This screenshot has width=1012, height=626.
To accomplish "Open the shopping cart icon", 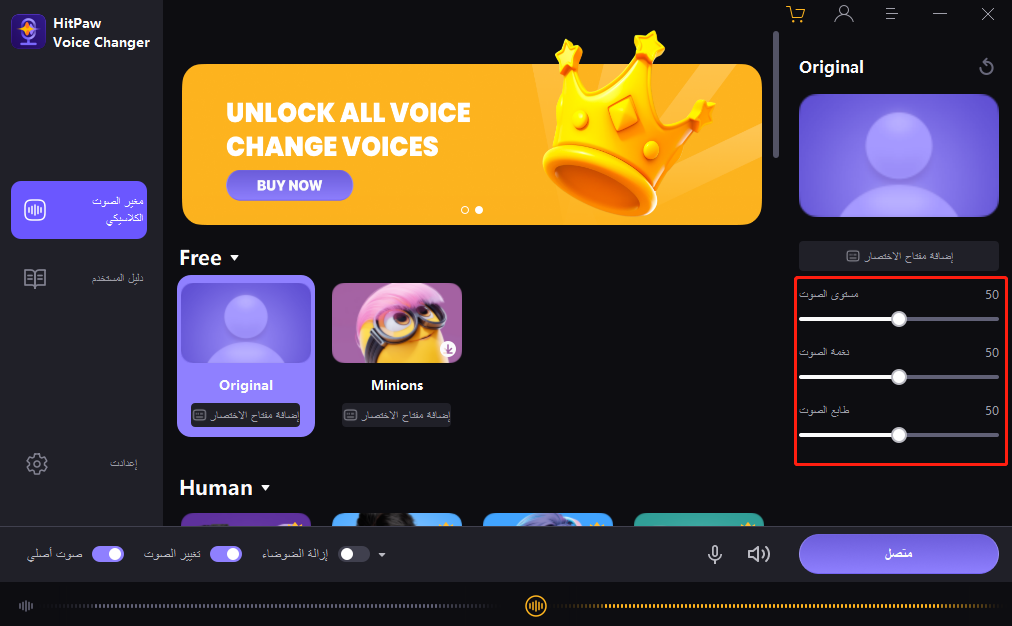I will coord(795,14).
